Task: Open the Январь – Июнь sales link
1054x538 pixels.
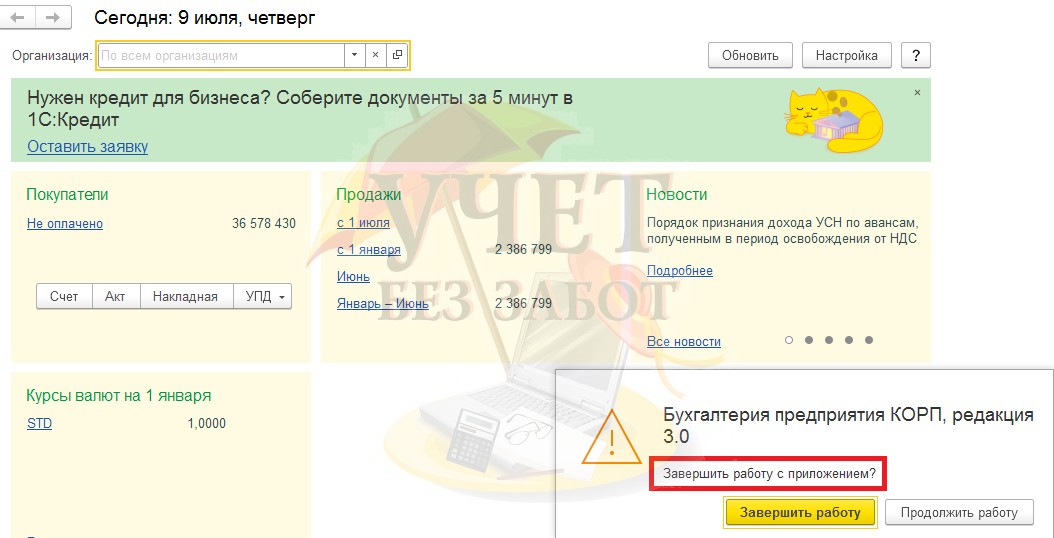Action: tap(382, 303)
